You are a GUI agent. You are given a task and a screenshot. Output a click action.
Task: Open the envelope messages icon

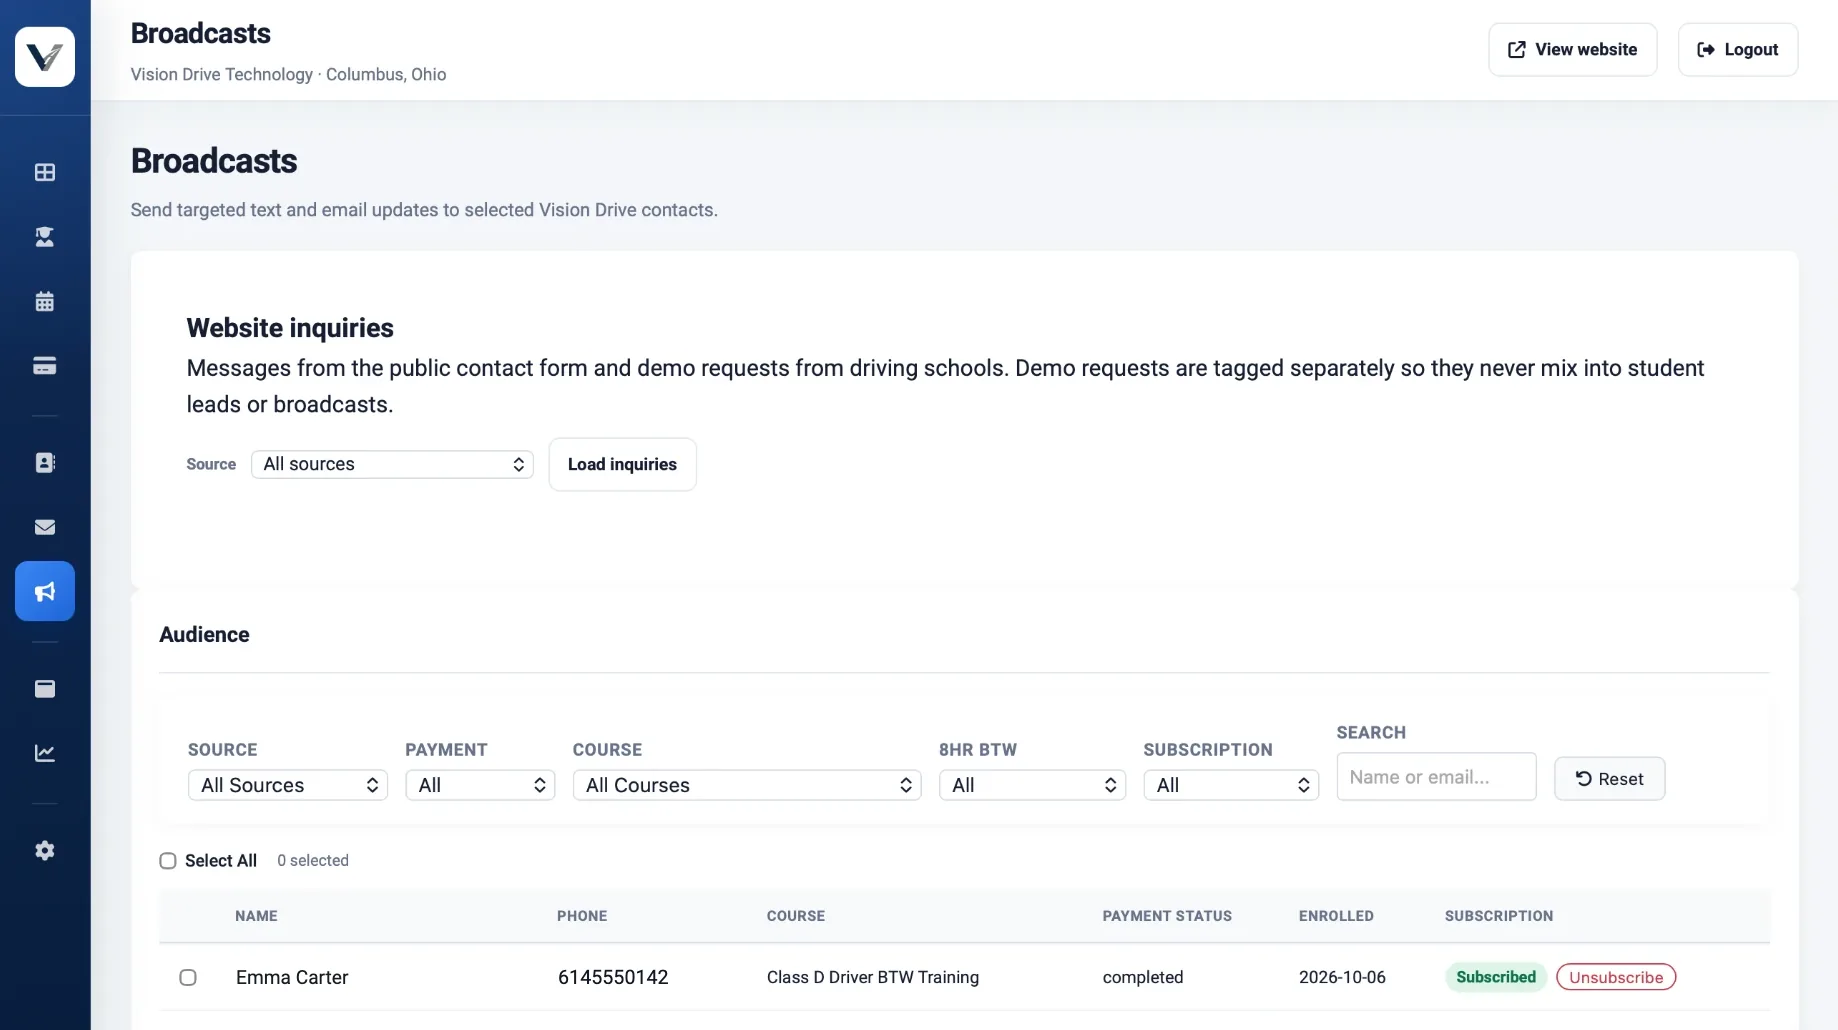(45, 527)
